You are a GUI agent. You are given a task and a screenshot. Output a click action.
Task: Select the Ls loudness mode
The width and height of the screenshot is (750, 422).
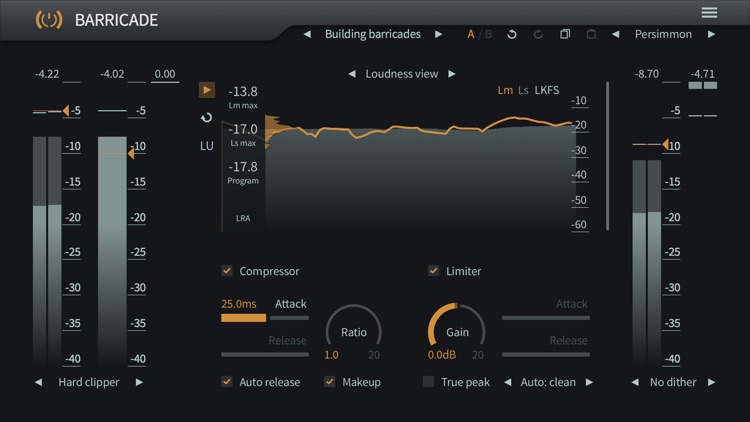(523, 90)
